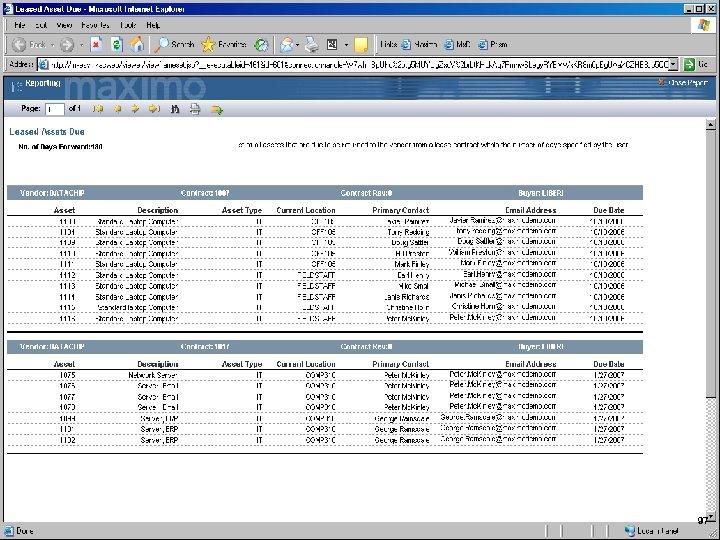Click the Go label beside the address bar

(x=703, y=64)
